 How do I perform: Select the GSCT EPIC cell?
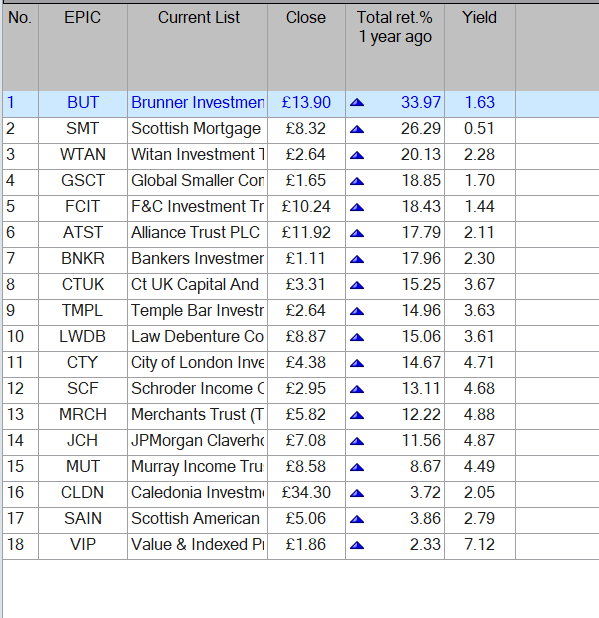(83, 181)
